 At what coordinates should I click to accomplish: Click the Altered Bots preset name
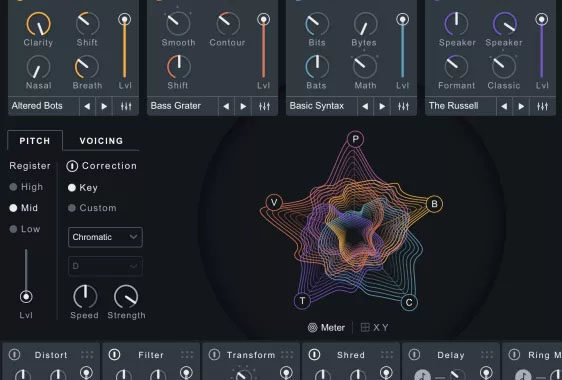click(37, 106)
